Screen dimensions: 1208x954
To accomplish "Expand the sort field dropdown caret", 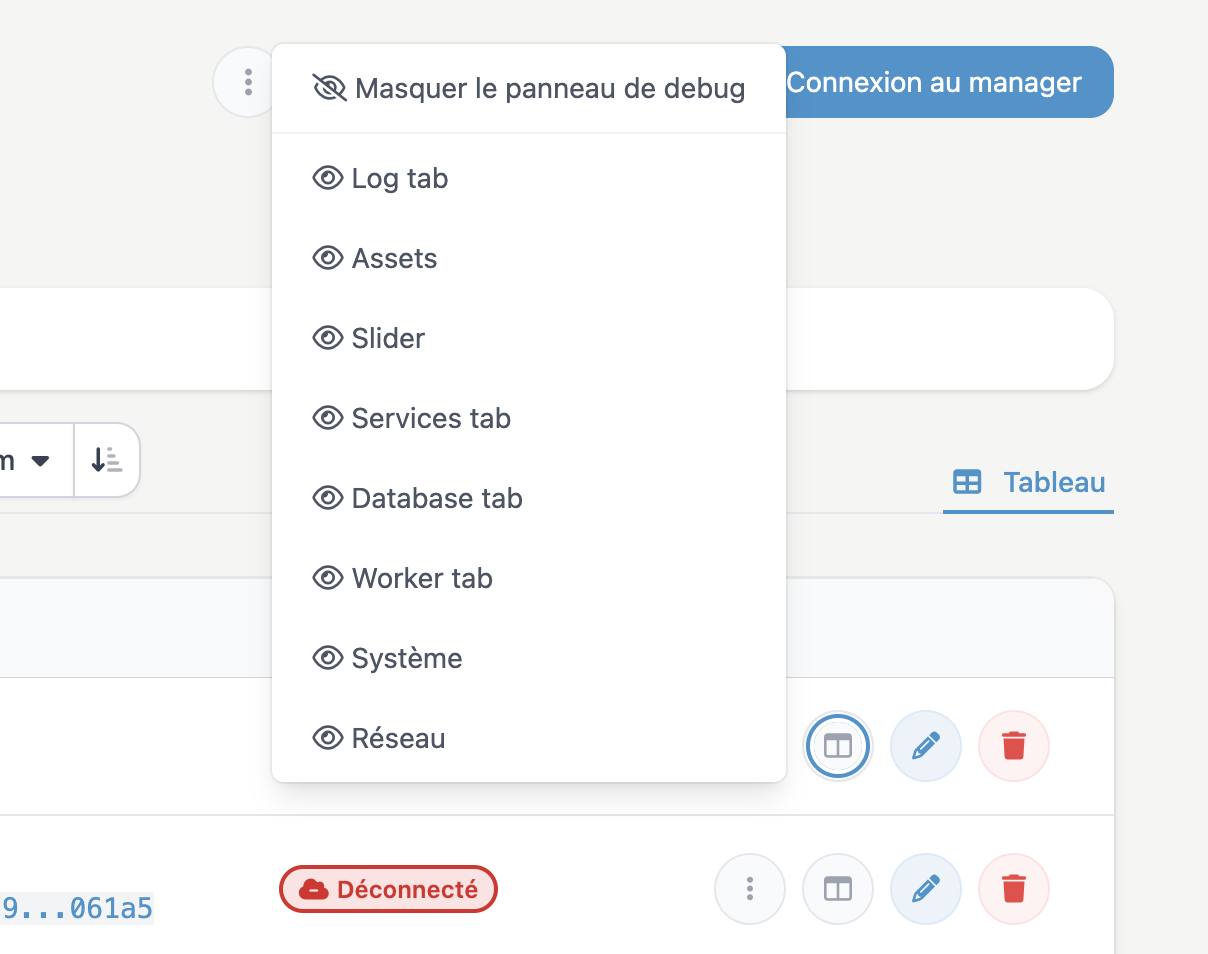I will click(x=40, y=461).
